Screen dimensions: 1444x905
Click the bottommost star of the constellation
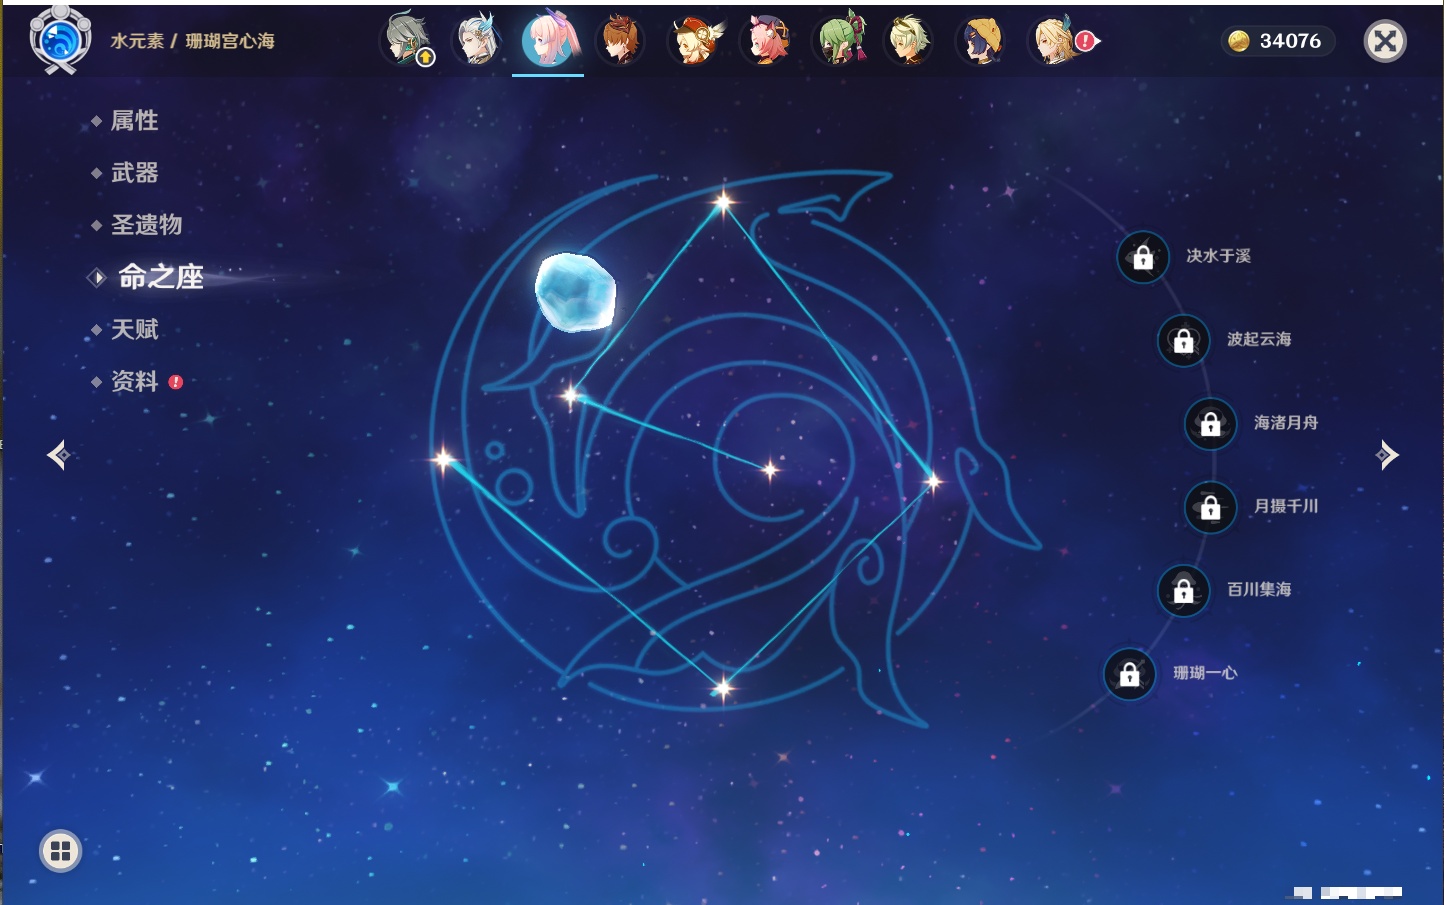click(722, 687)
